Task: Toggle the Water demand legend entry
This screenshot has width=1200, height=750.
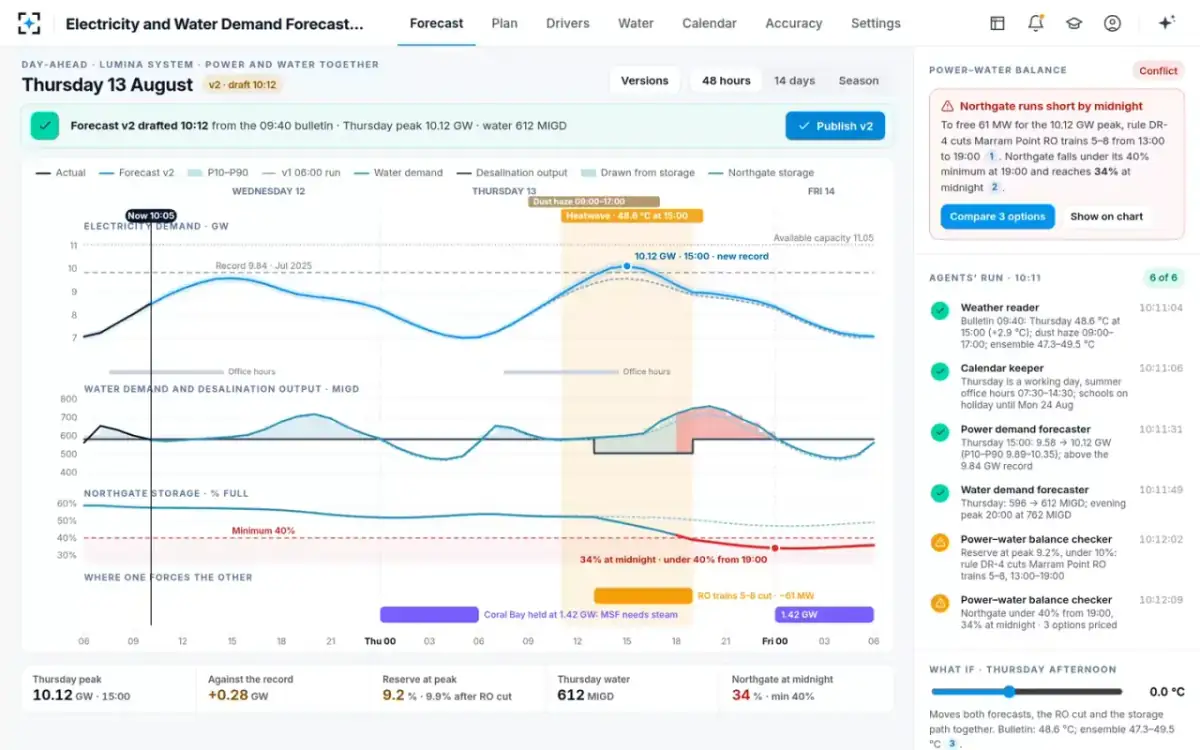Action: (x=398, y=173)
